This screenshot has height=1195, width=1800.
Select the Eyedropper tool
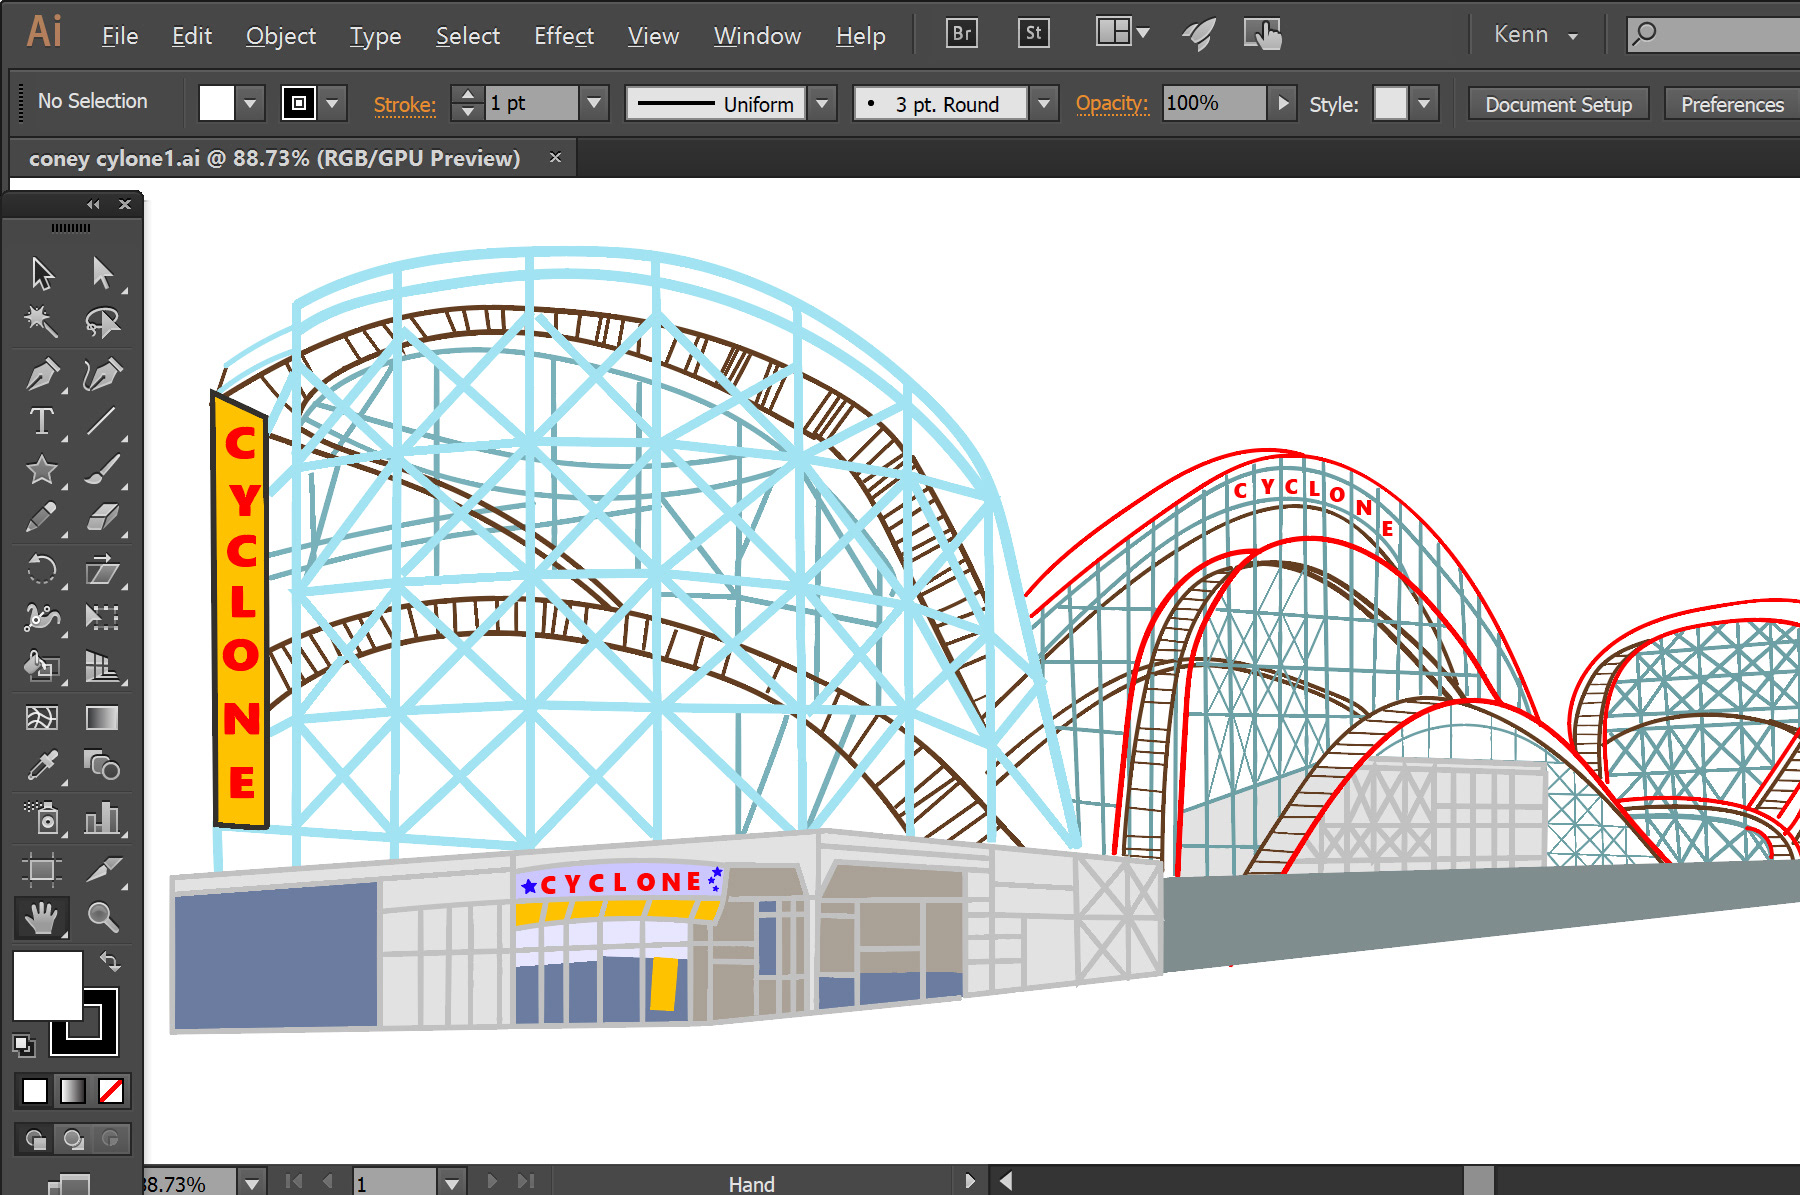click(x=42, y=766)
